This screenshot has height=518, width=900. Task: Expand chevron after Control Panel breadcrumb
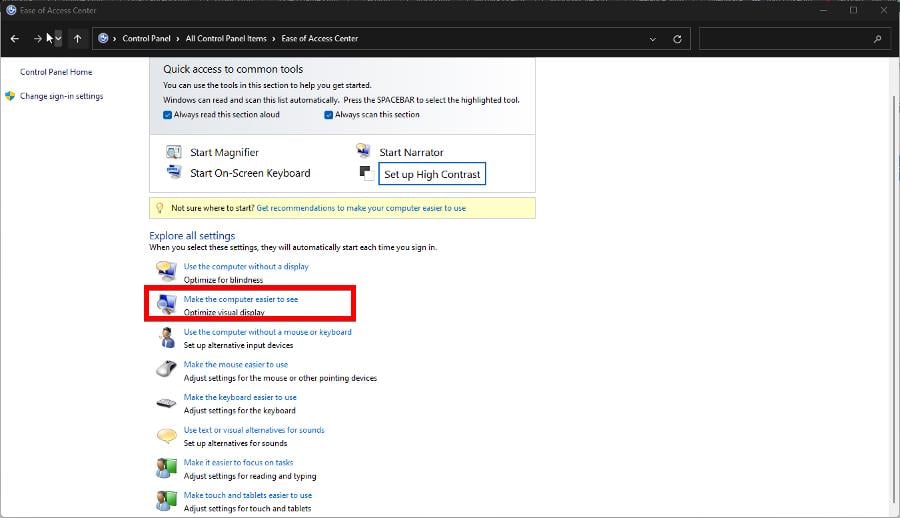pos(178,38)
